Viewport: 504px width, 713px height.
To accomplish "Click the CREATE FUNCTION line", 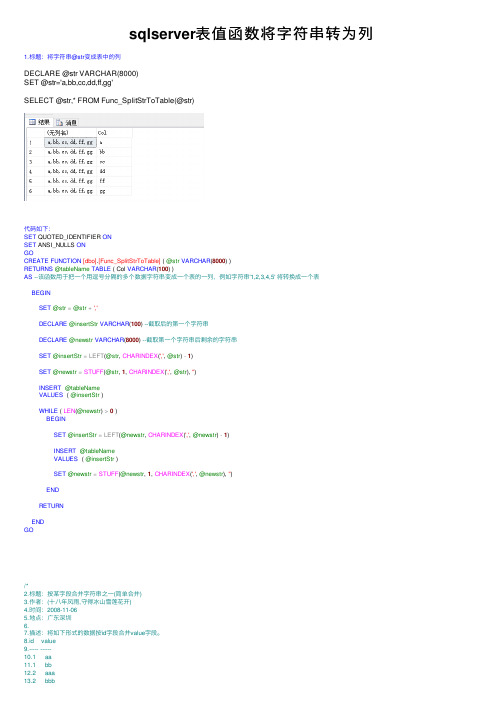I will 127,261.
